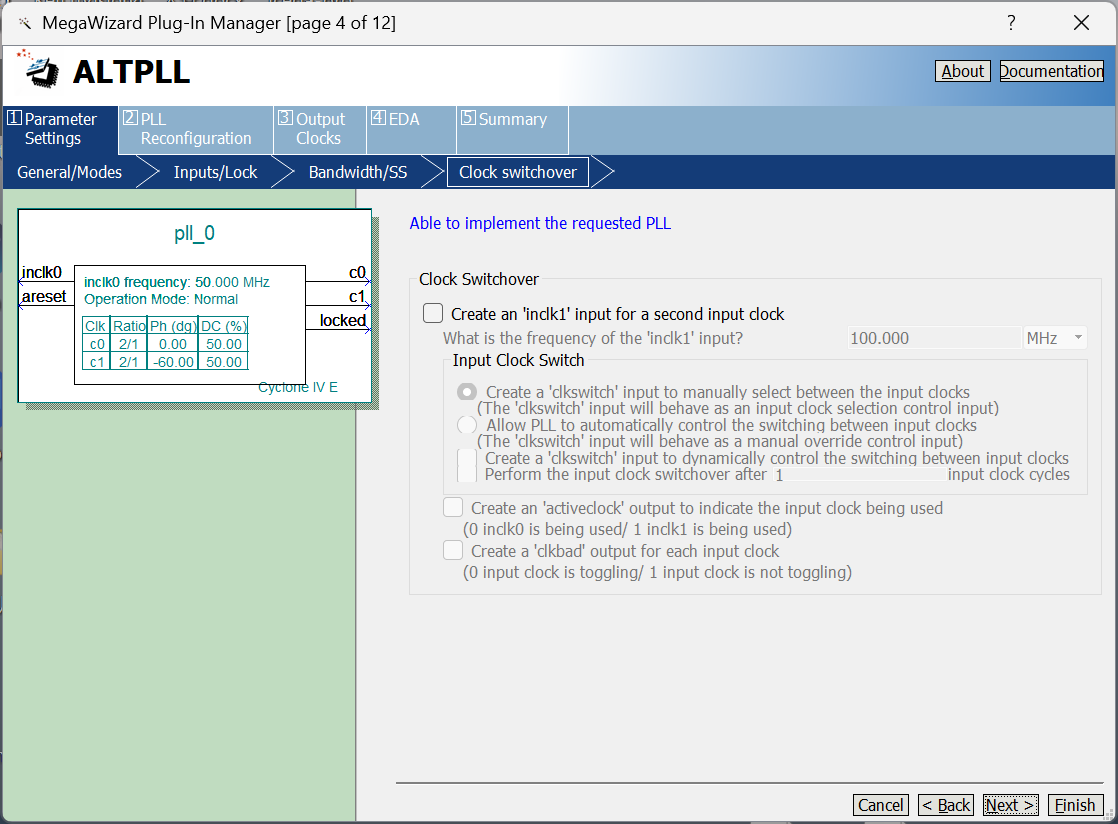Viewport: 1118px width, 824px height.
Task: Toggle dynamic 'clkswitch' control checkbox
Action: 467,458
